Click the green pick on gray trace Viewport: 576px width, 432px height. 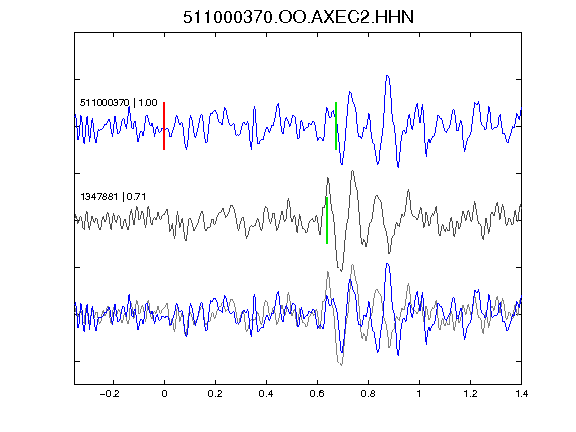pyautogui.click(x=327, y=220)
